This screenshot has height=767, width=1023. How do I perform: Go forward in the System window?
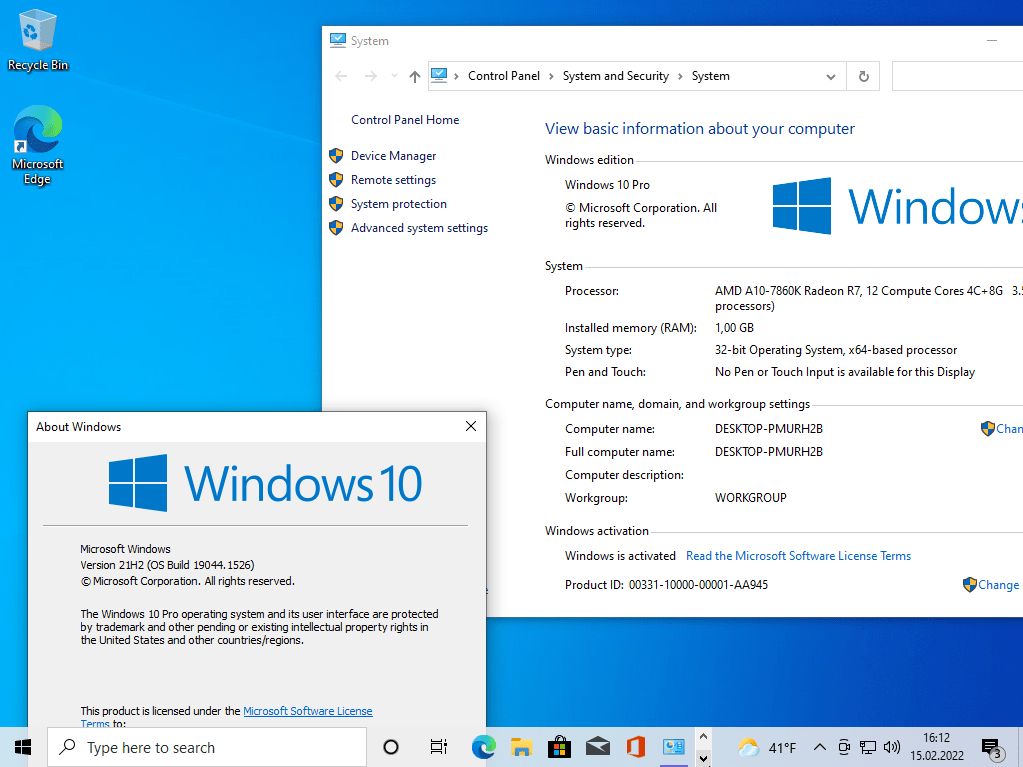pyautogui.click(x=371, y=76)
